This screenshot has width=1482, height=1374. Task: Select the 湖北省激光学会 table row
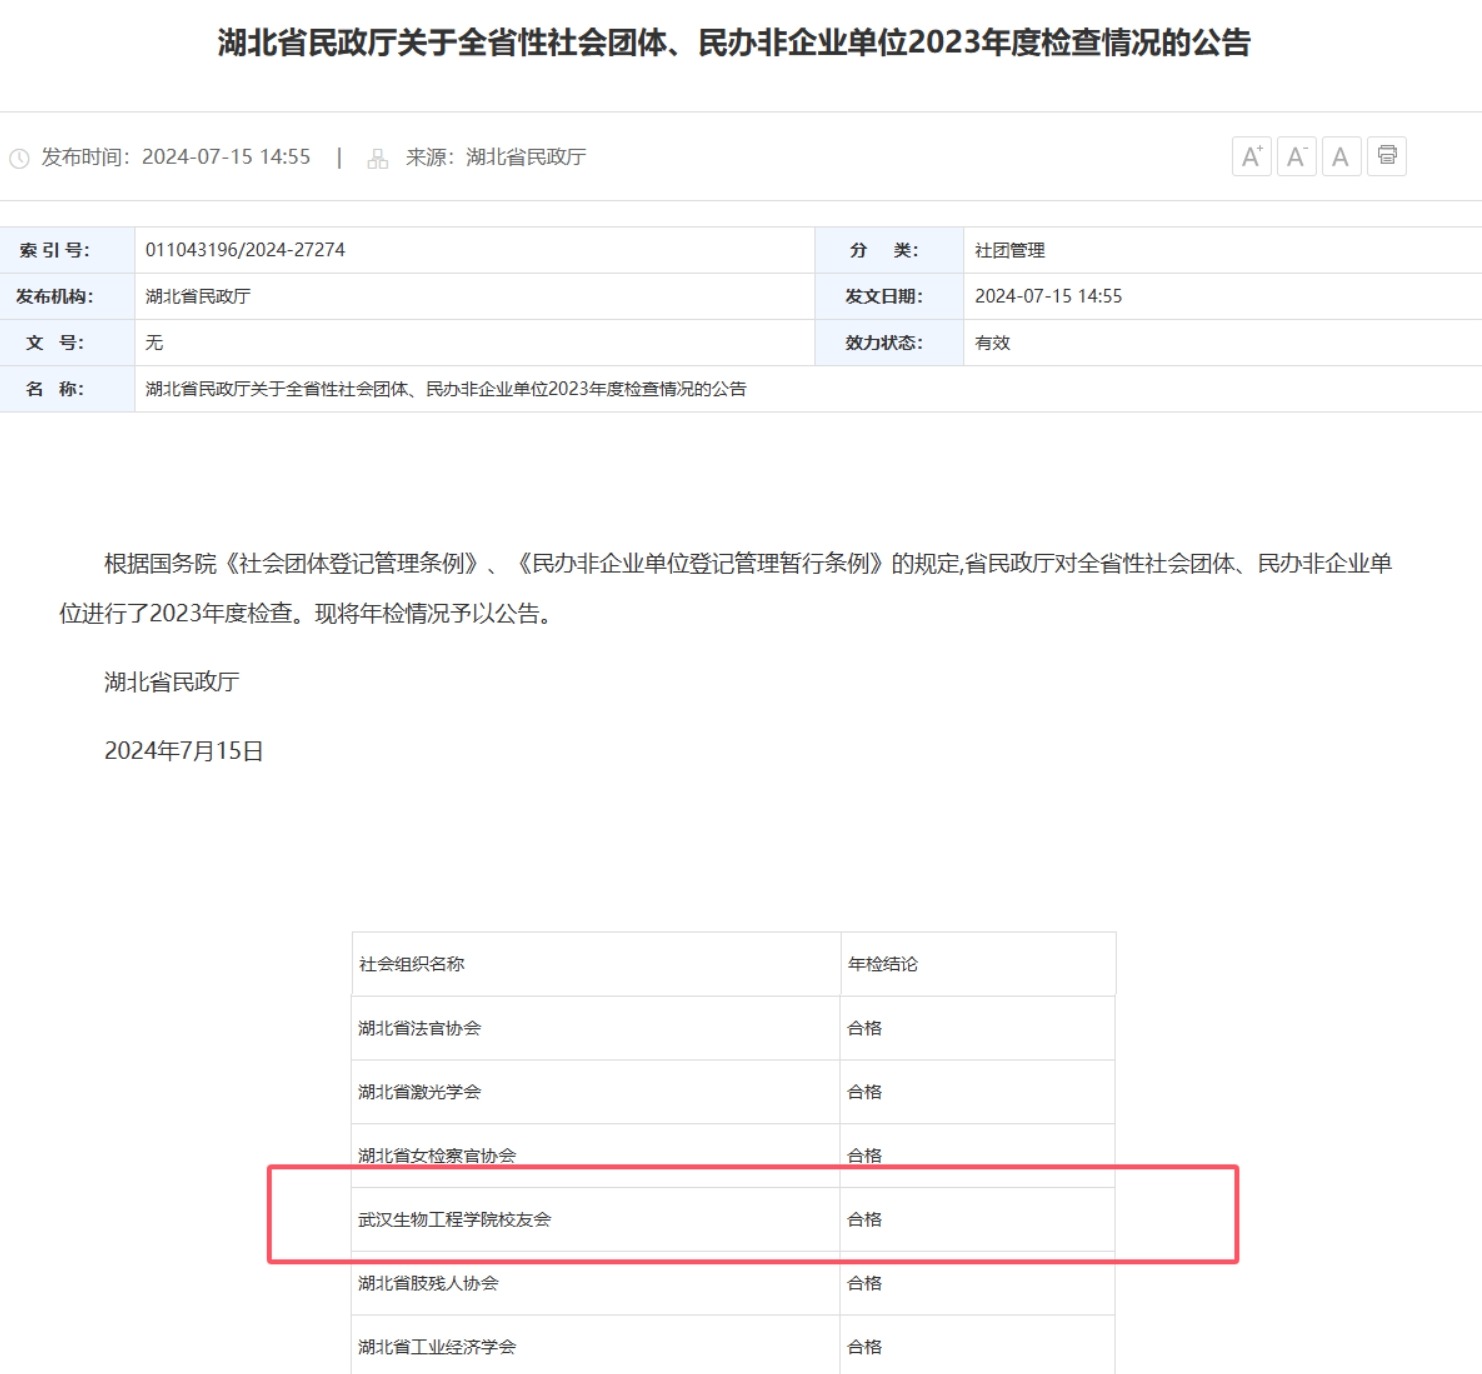pos(420,1092)
